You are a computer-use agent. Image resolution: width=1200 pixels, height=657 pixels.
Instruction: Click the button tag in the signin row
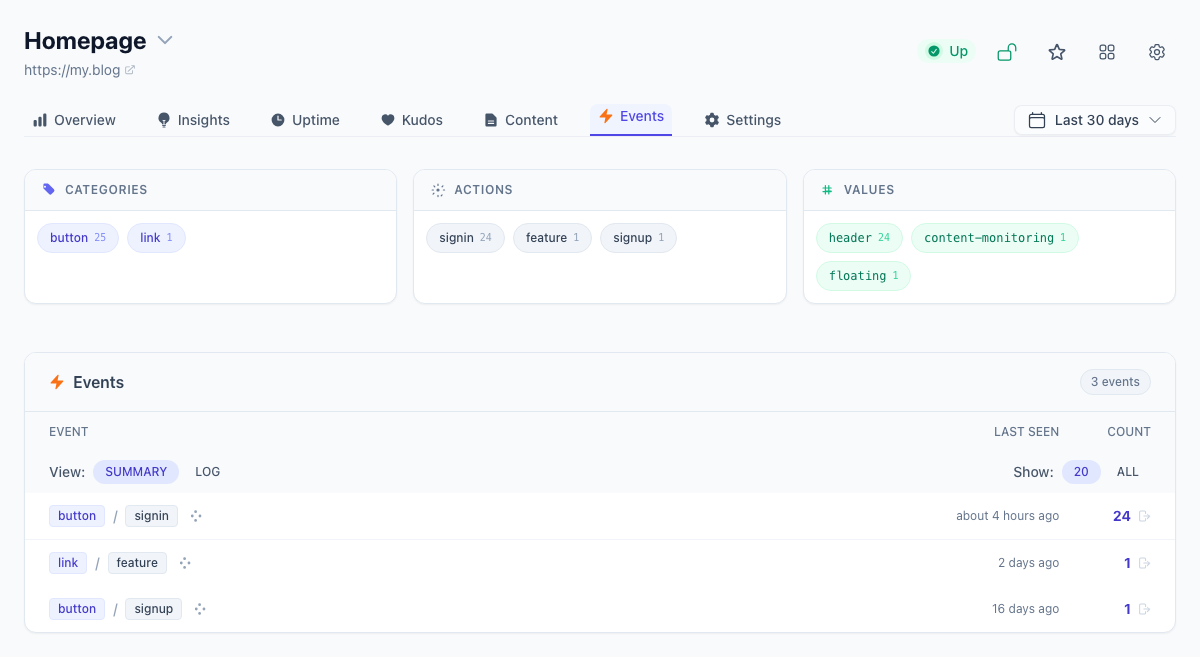pos(77,516)
